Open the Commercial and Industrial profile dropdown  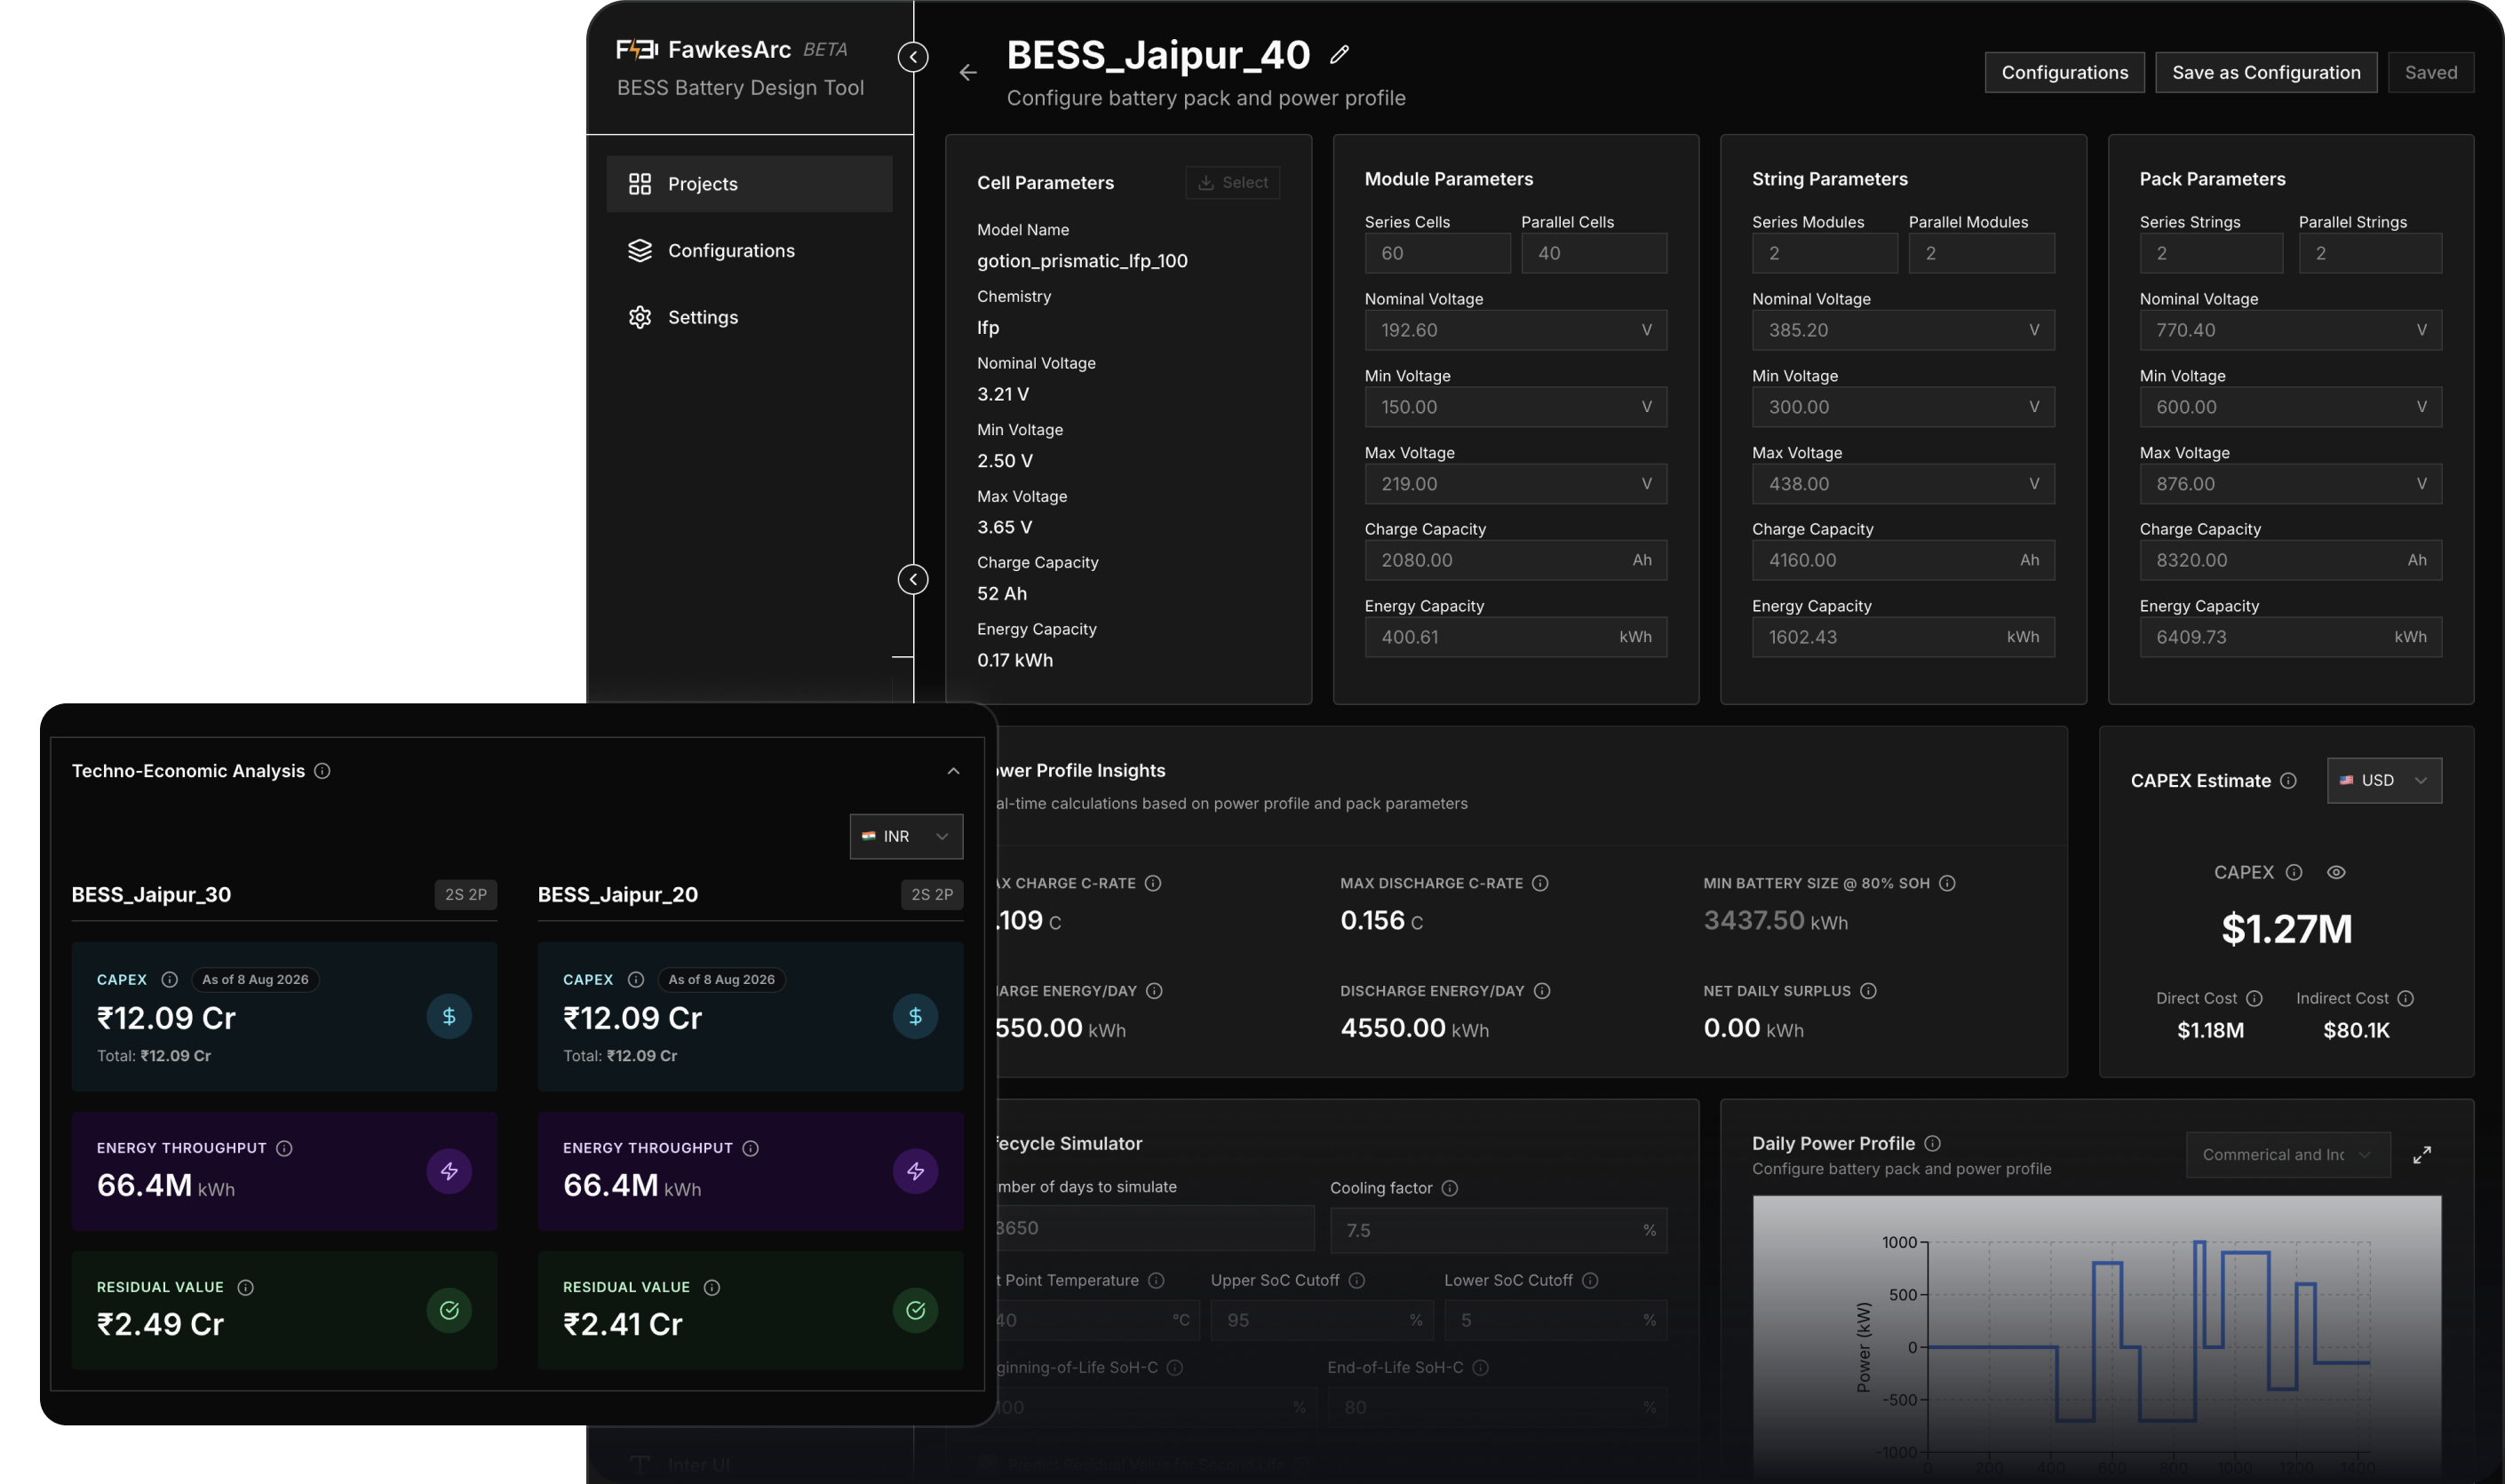point(2287,1154)
